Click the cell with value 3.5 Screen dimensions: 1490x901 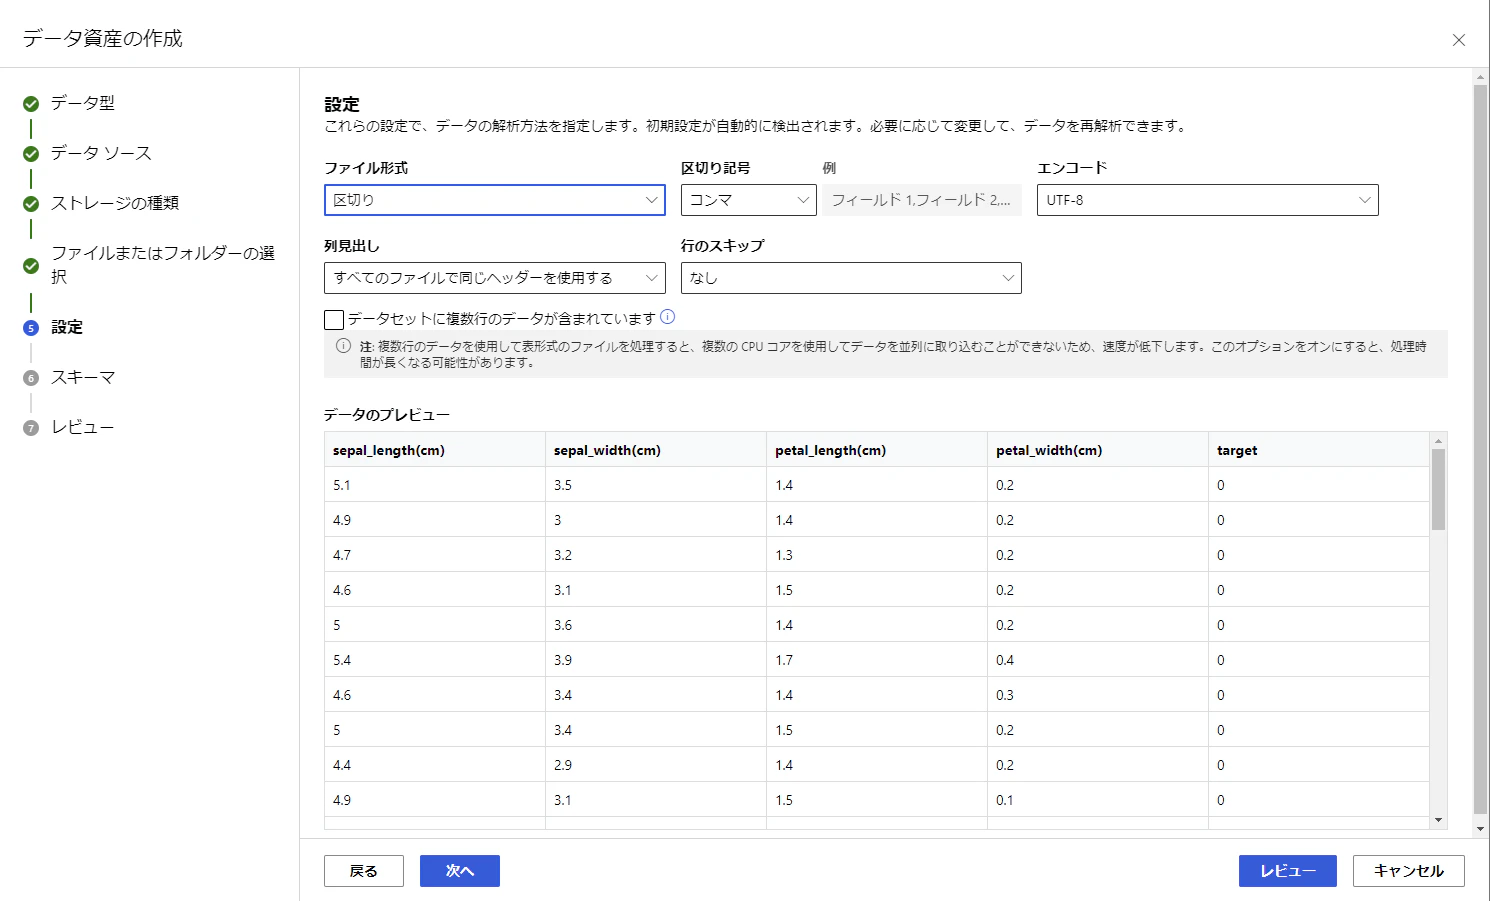(656, 485)
